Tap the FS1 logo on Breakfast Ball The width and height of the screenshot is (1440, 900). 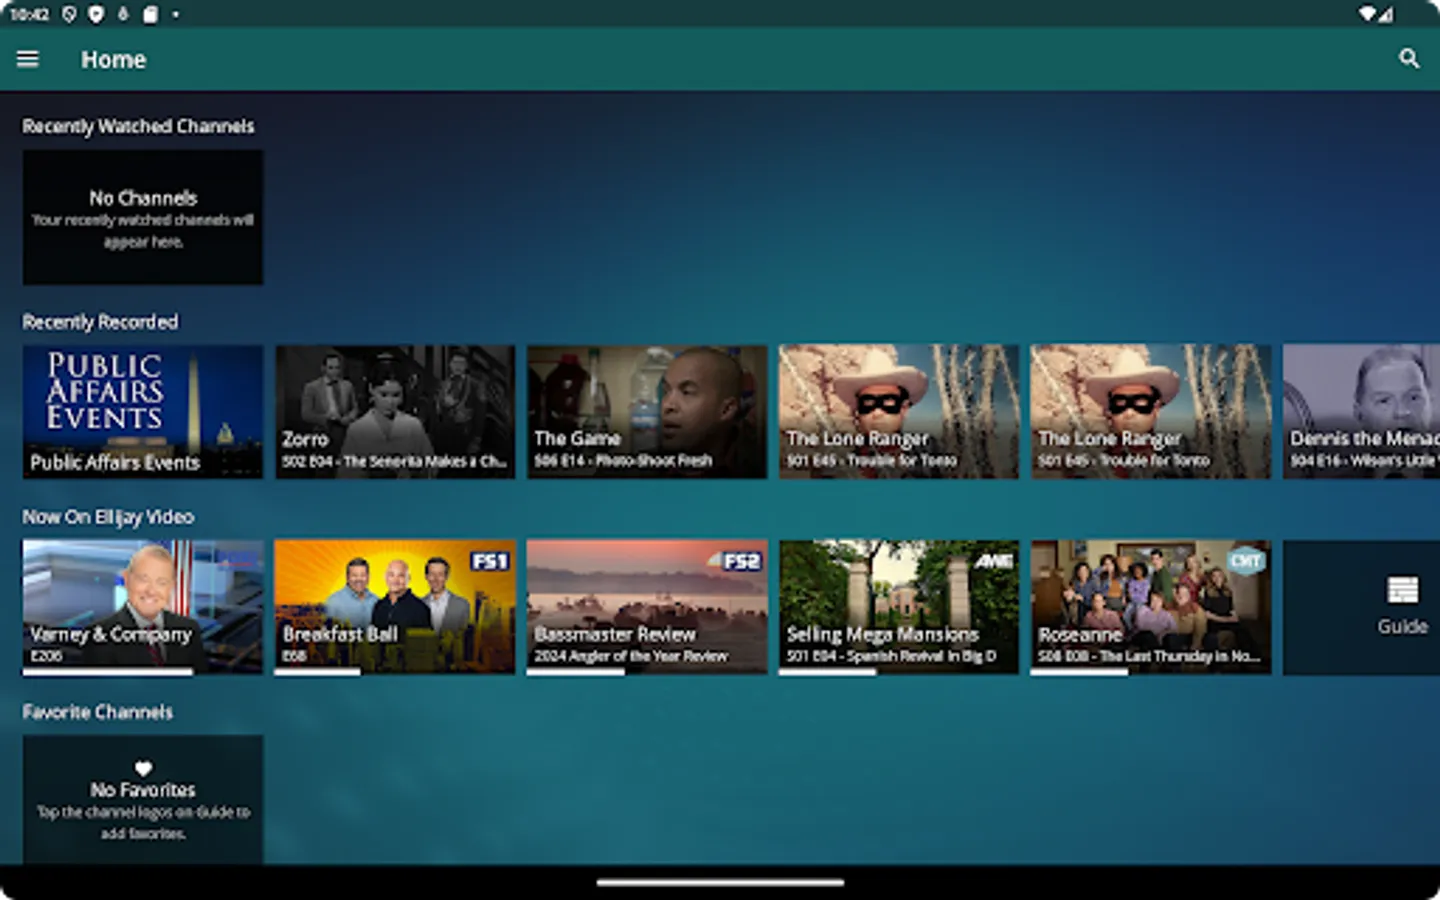490,561
